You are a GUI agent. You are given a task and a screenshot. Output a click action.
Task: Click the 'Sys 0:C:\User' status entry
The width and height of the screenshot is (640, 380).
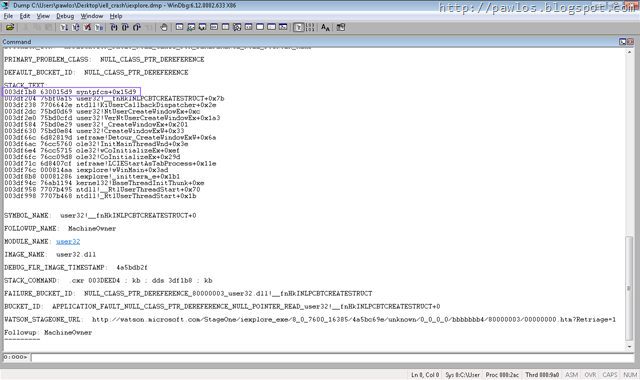pyautogui.click(x=462, y=375)
